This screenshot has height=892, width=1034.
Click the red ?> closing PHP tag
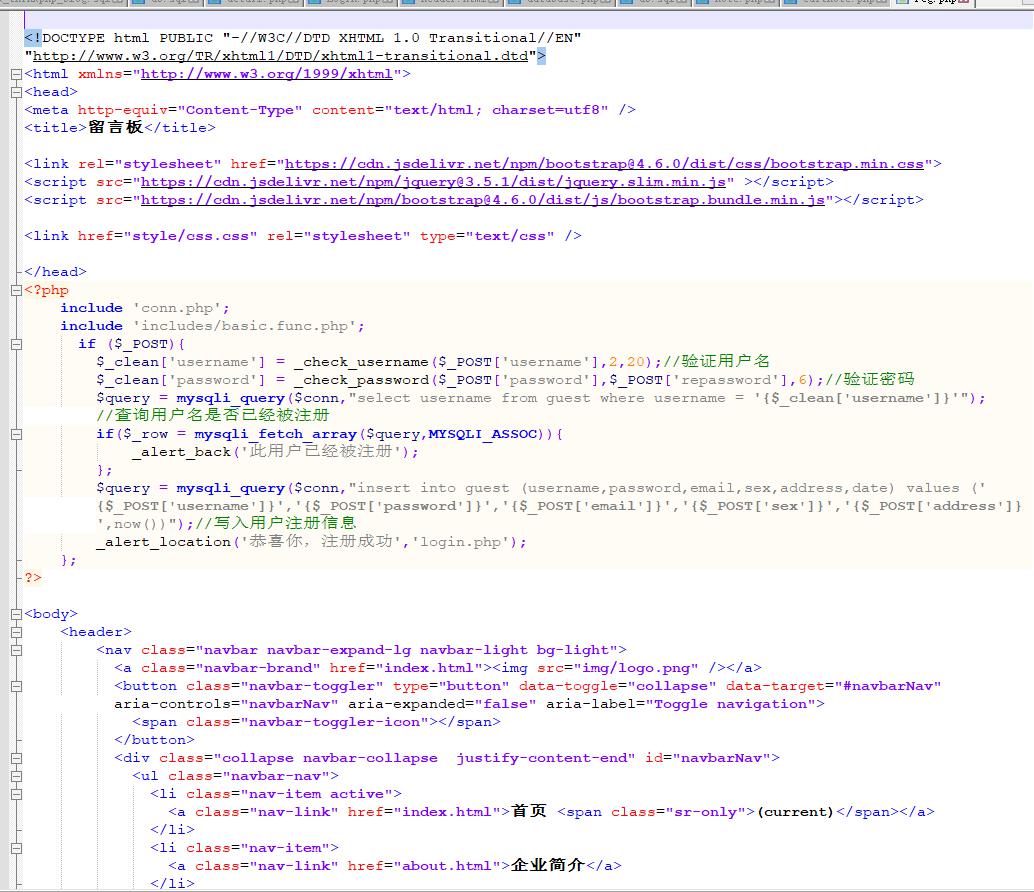33,578
